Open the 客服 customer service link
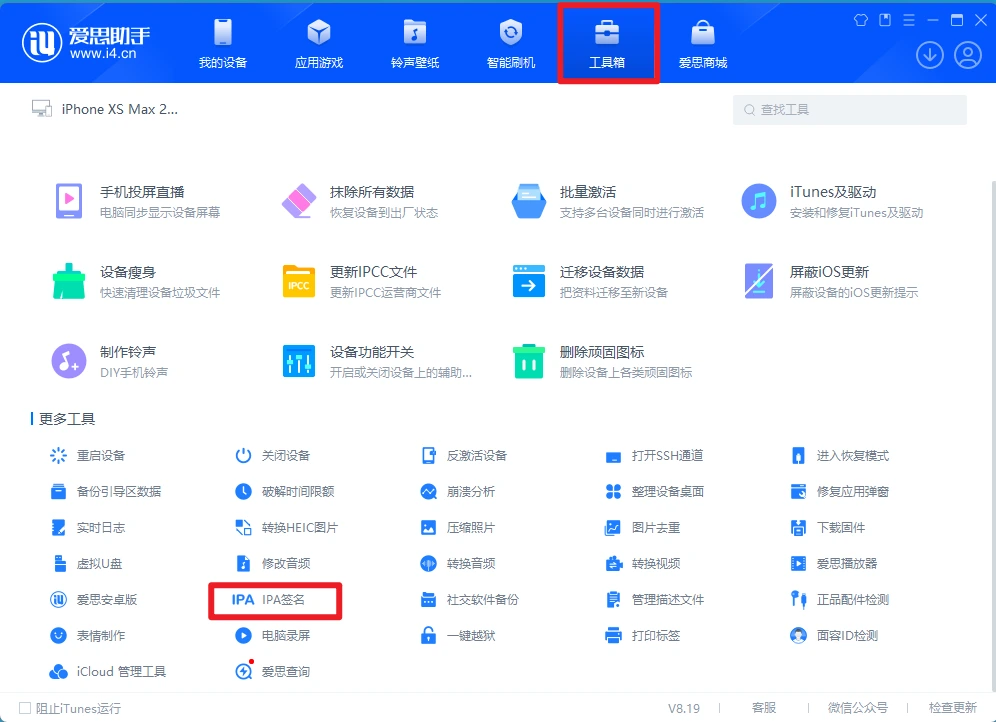This screenshot has height=722, width=996. (x=764, y=707)
